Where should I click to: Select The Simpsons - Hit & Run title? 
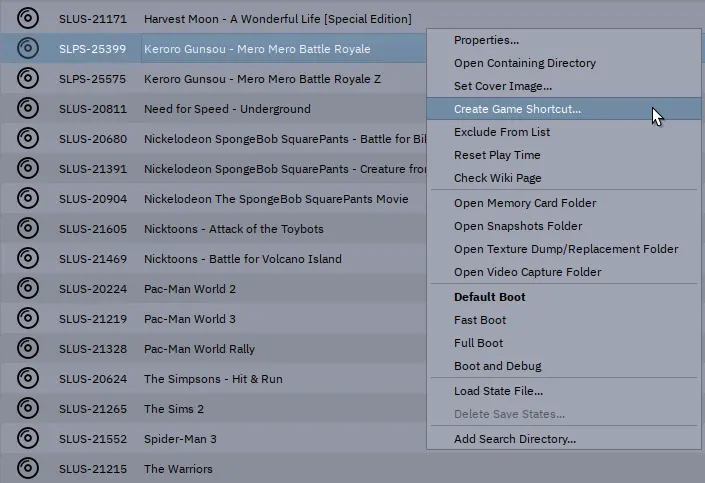point(213,379)
